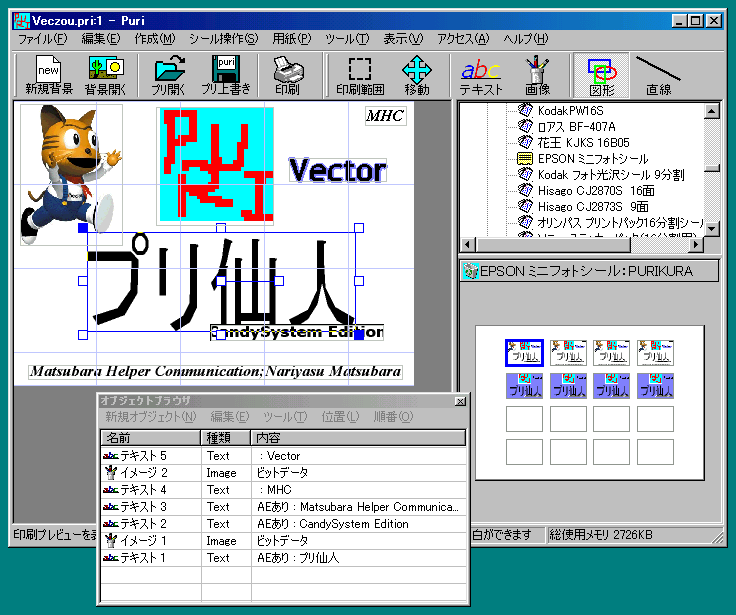This screenshot has width=736, height=615.
Task: Select the 移動 move tool
Action: pyautogui.click(x=416, y=76)
